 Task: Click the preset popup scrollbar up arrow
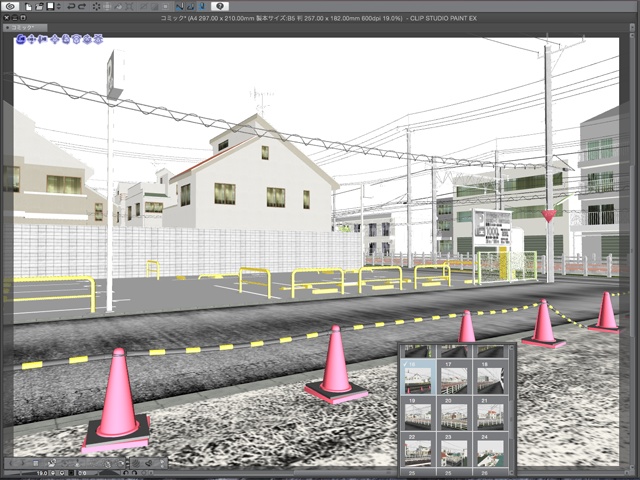pos(511,348)
